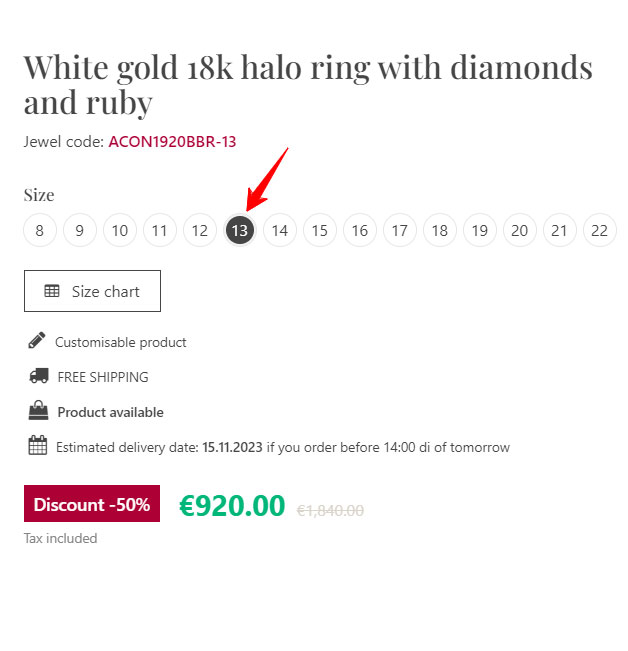Image resolution: width=628 pixels, height=651 pixels.
Task: Pick size 18 circle
Action: (440, 230)
